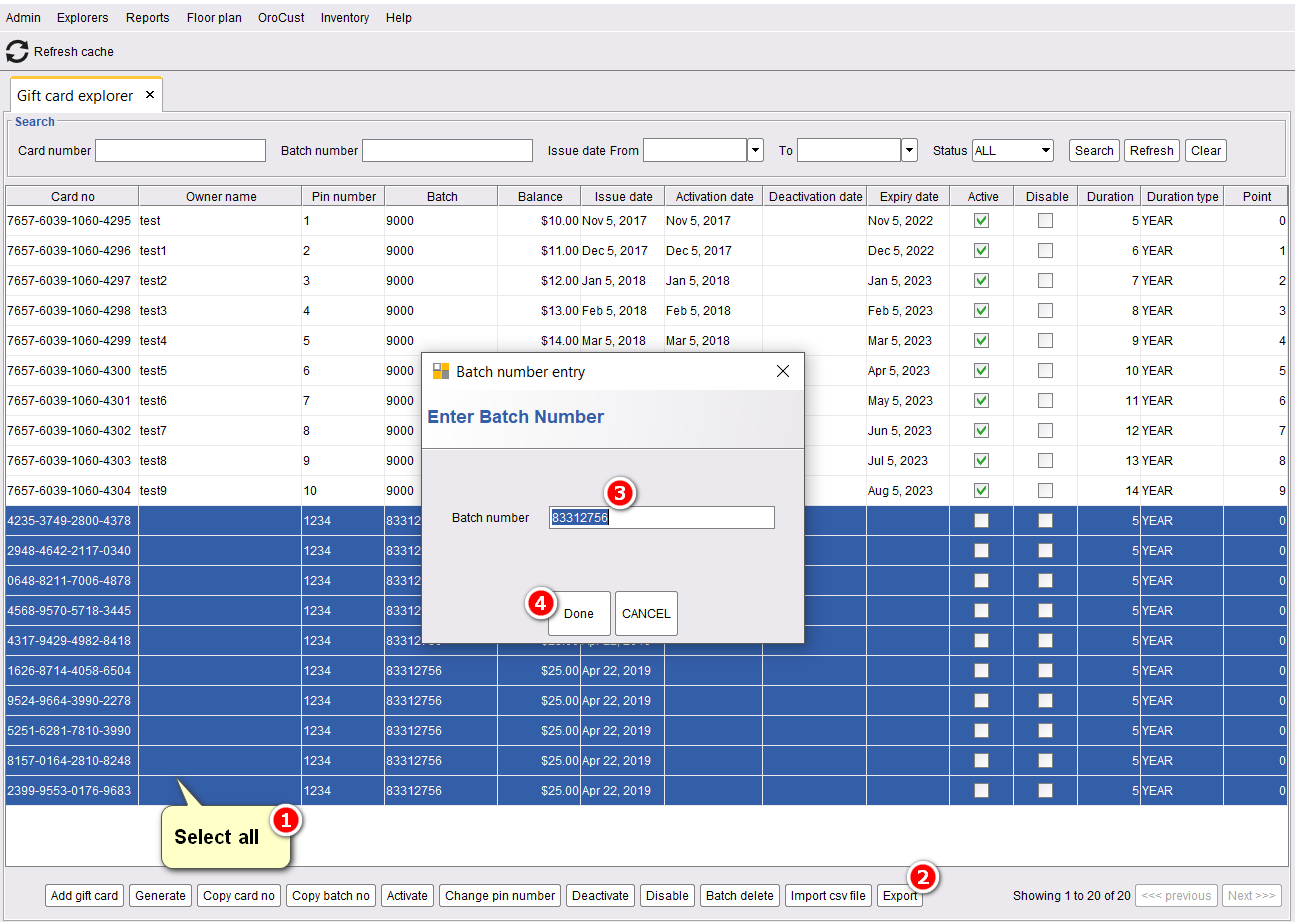
Task: Open the Issue date From calendar dropdown
Action: [756, 150]
